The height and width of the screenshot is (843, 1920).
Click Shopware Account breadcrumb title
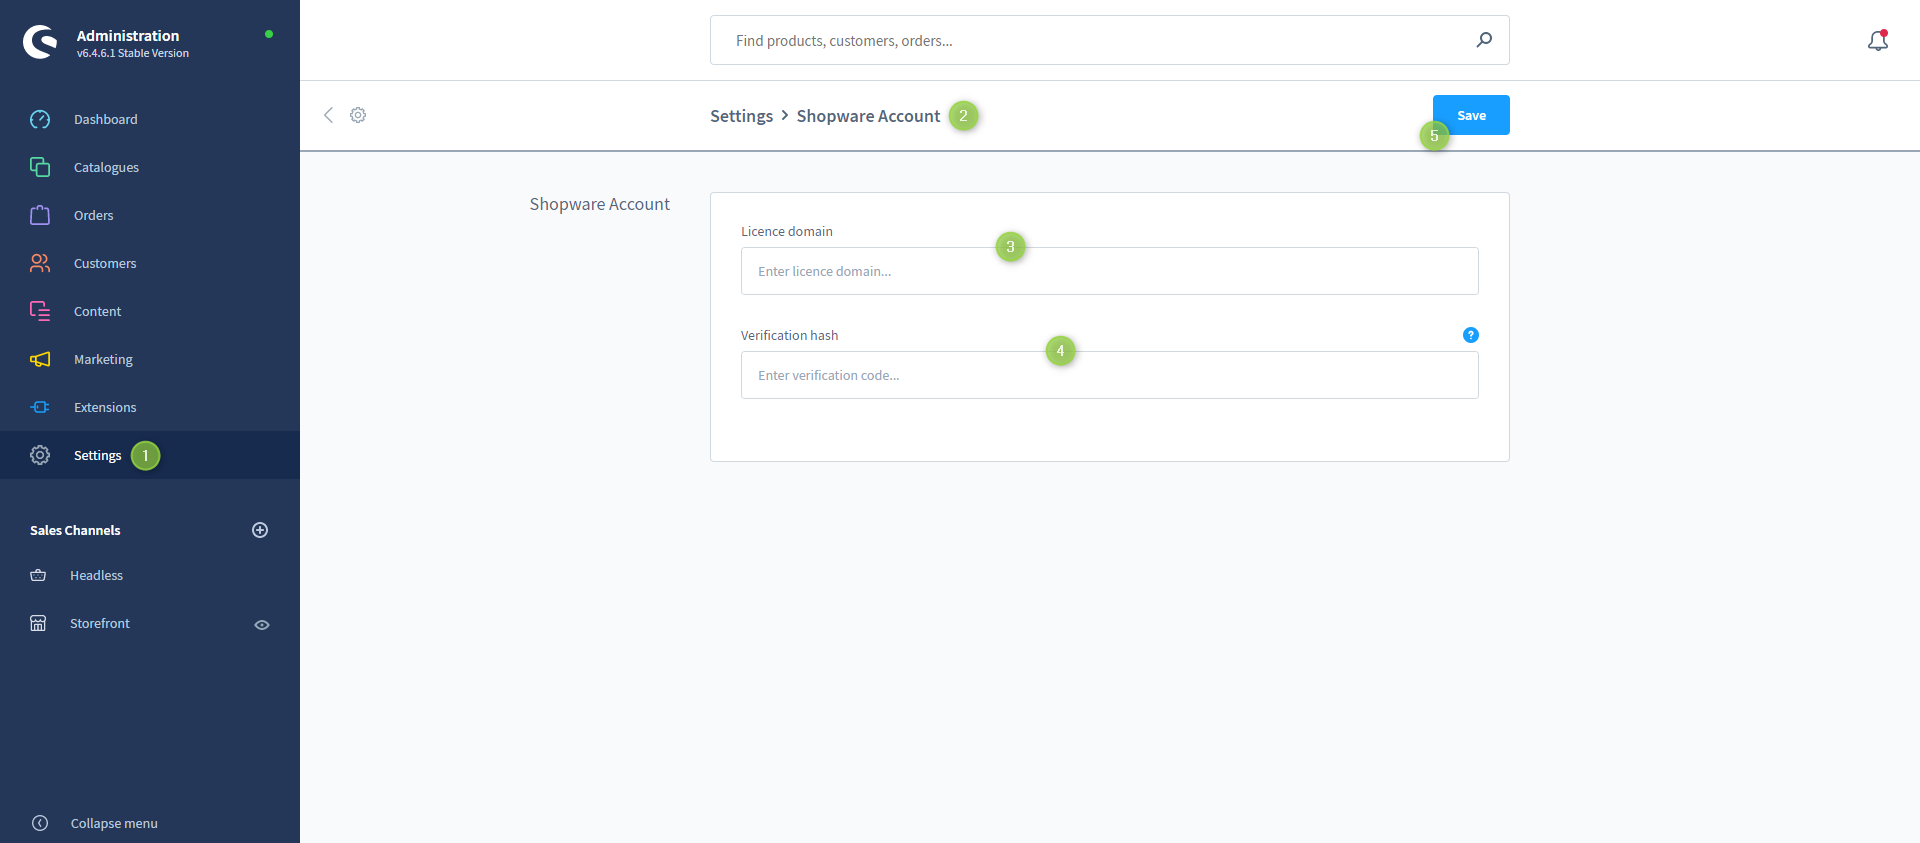point(868,116)
